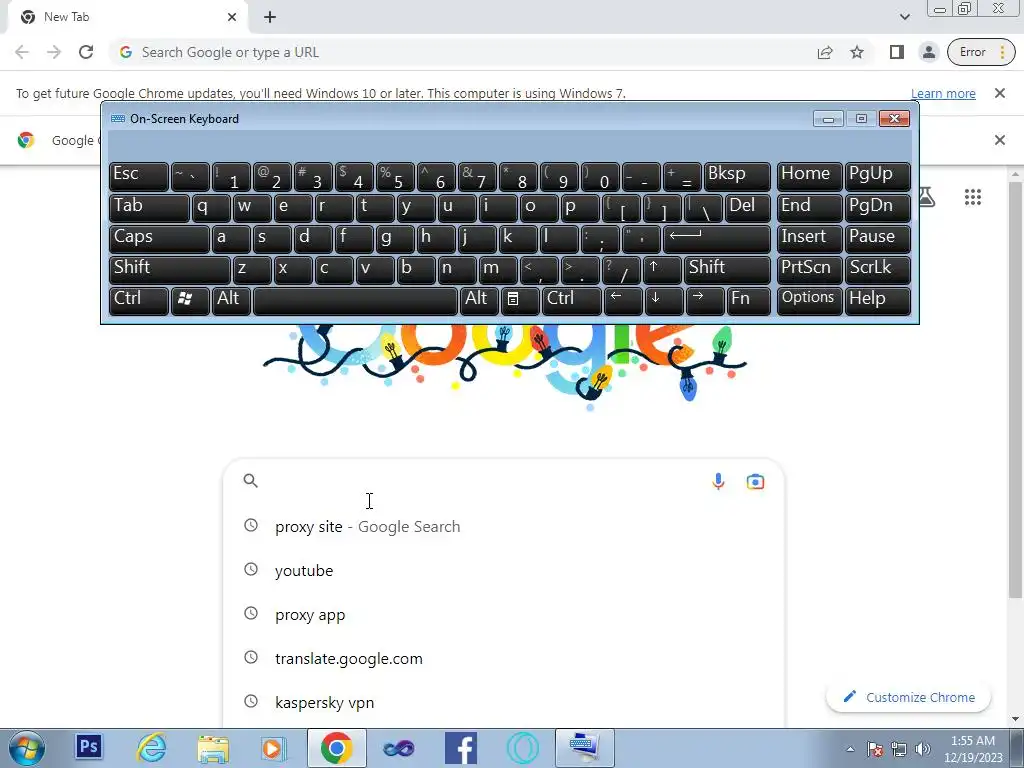Click the Error update button
The image size is (1024, 768).
point(981,52)
